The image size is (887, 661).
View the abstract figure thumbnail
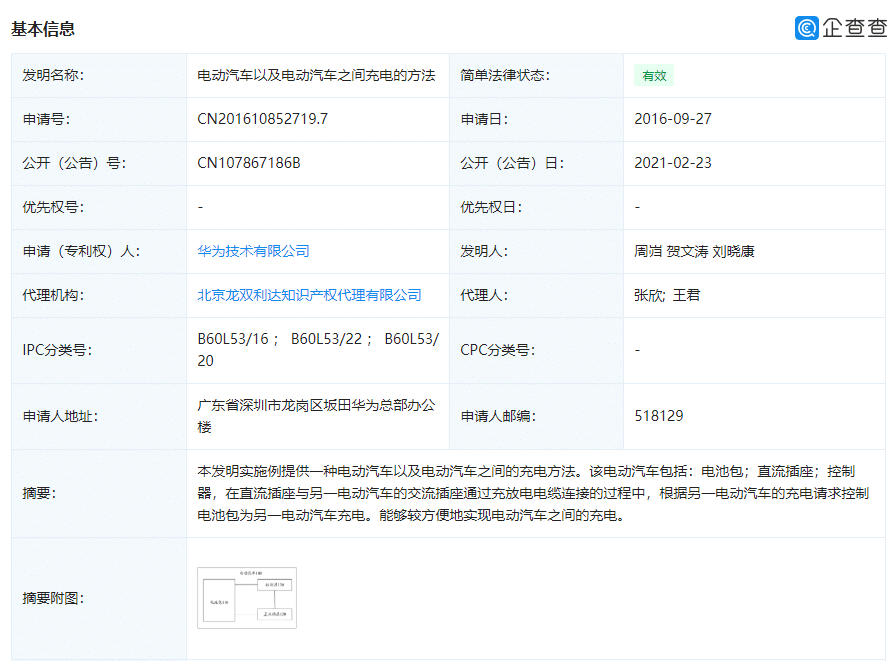pyautogui.click(x=246, y=597)
